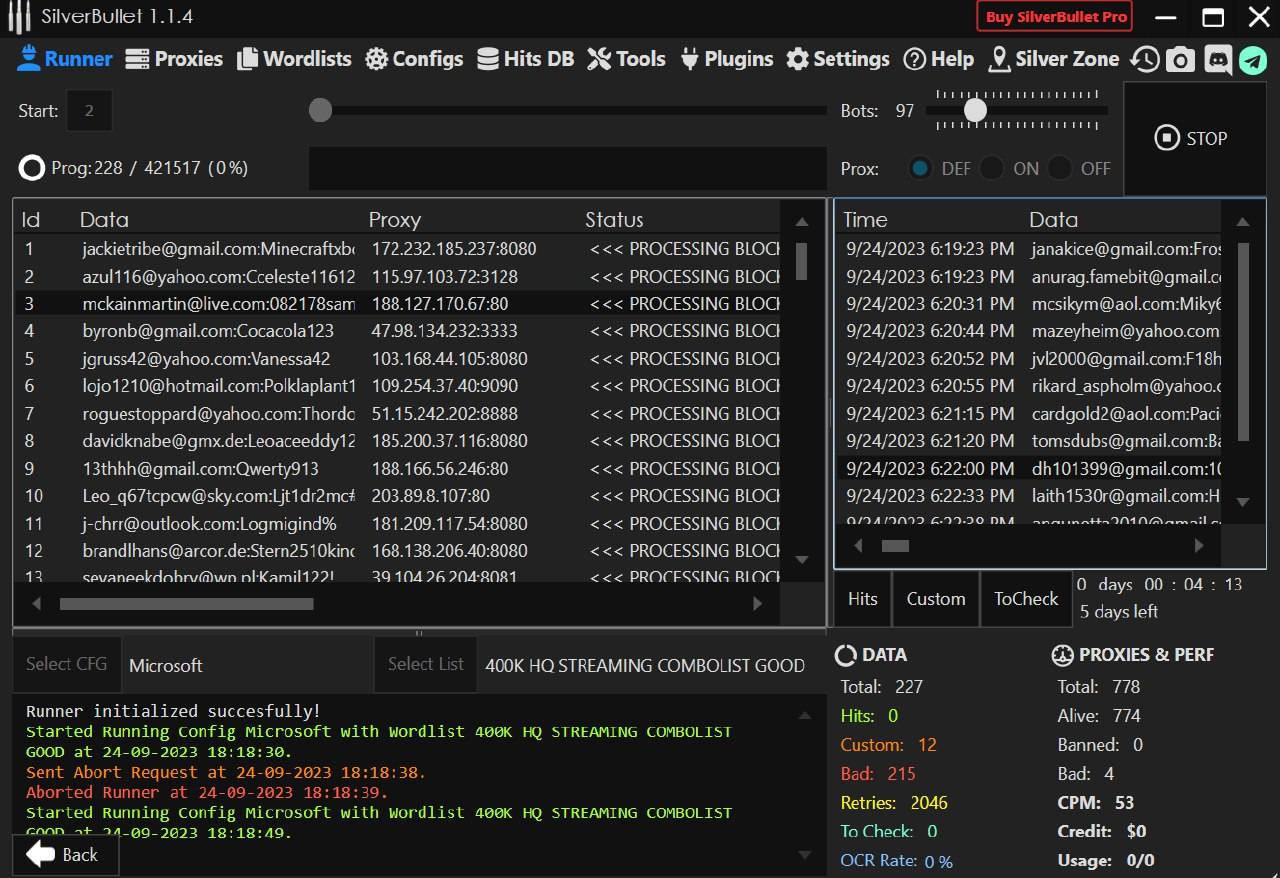Click the Bots slider handle

[975, 110]
